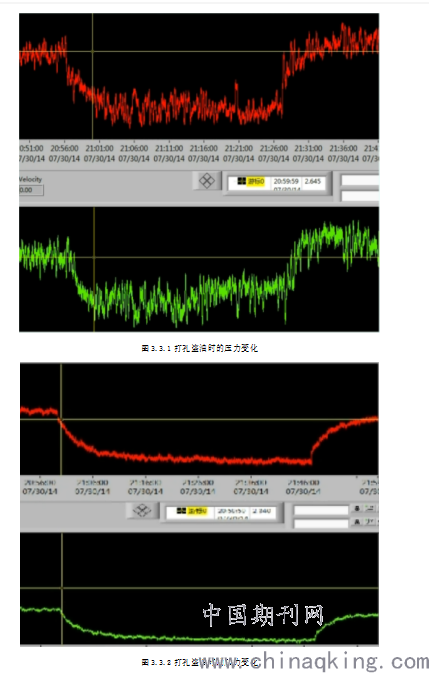Click the autoscale icon beside bottom lock
This screenshot has height=673, width=429.
point(369,521)
